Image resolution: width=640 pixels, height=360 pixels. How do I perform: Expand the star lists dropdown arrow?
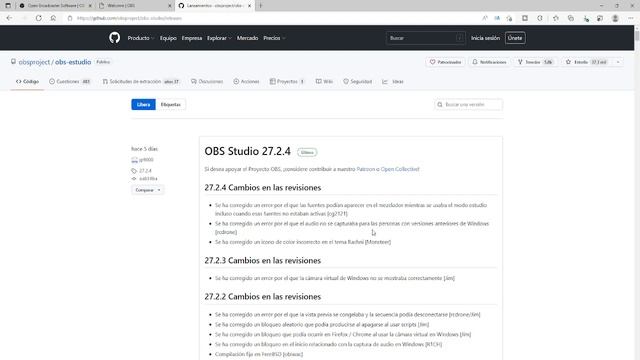coord(618,62)
